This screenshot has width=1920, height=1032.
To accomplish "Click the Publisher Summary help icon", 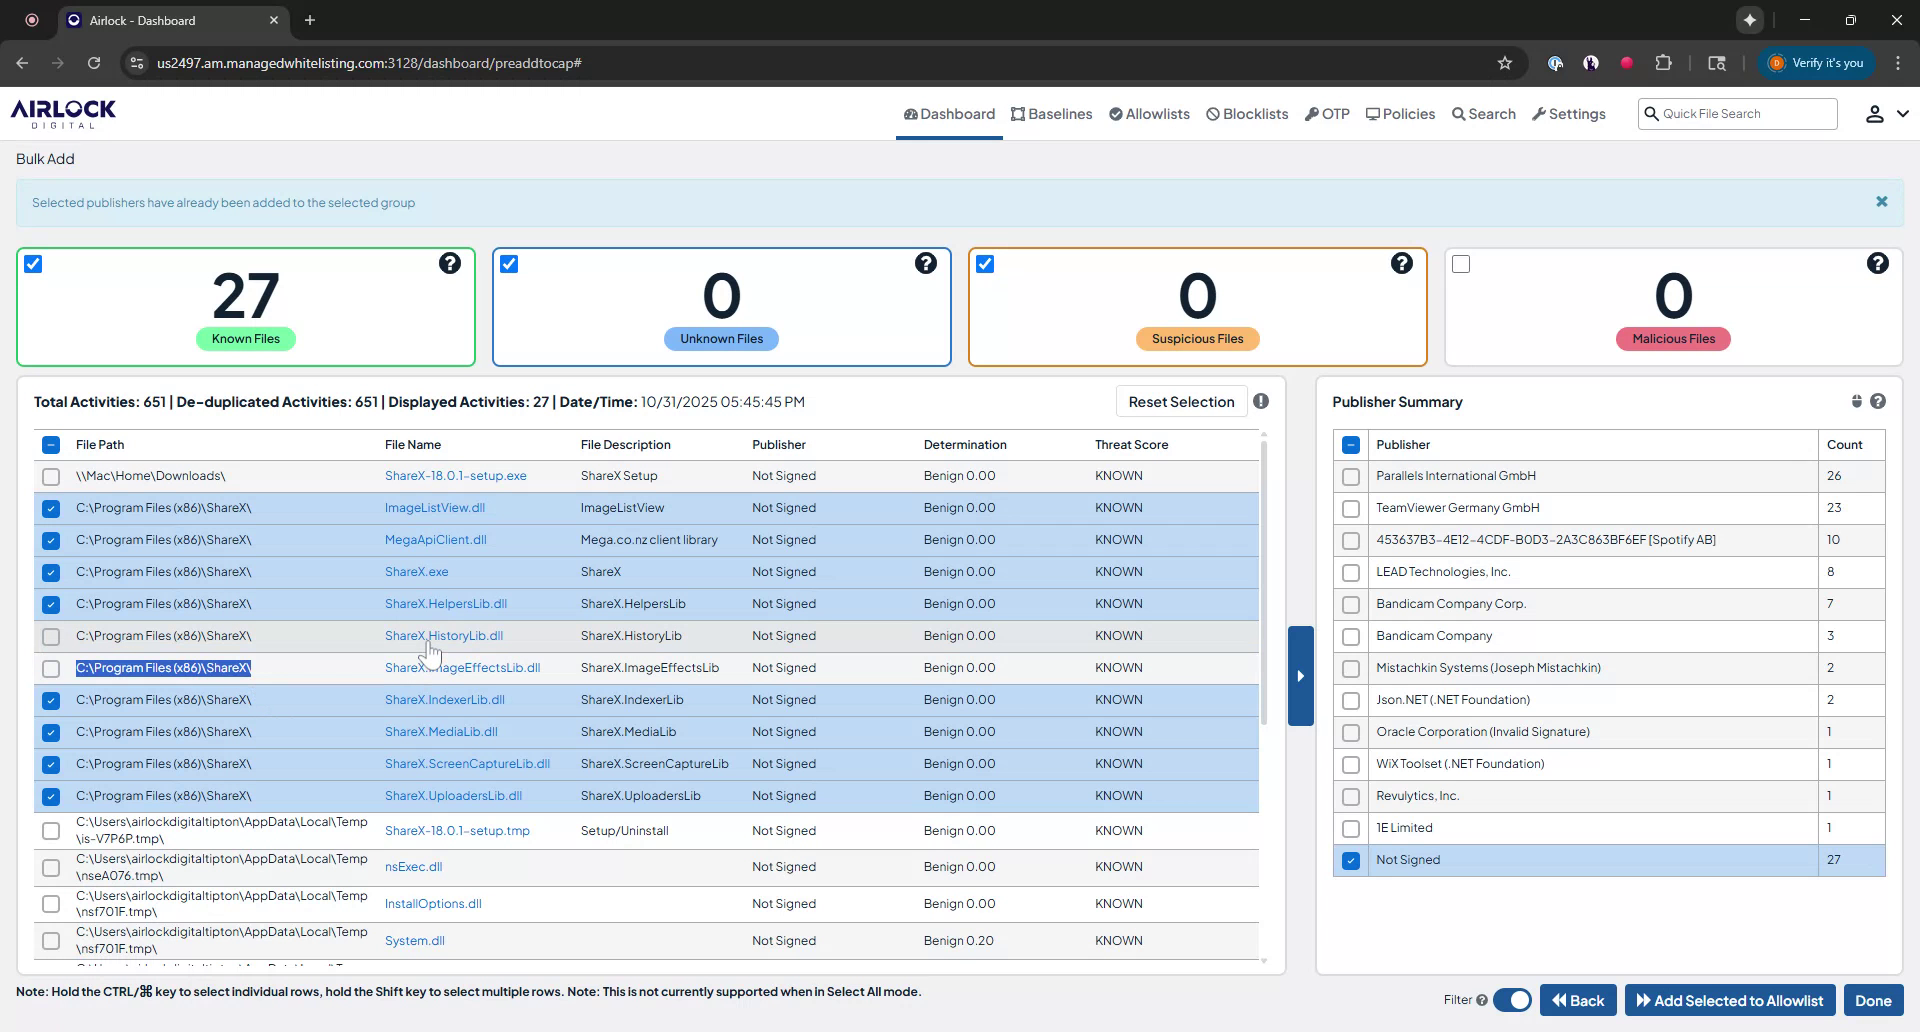I will coord(1878,401).
